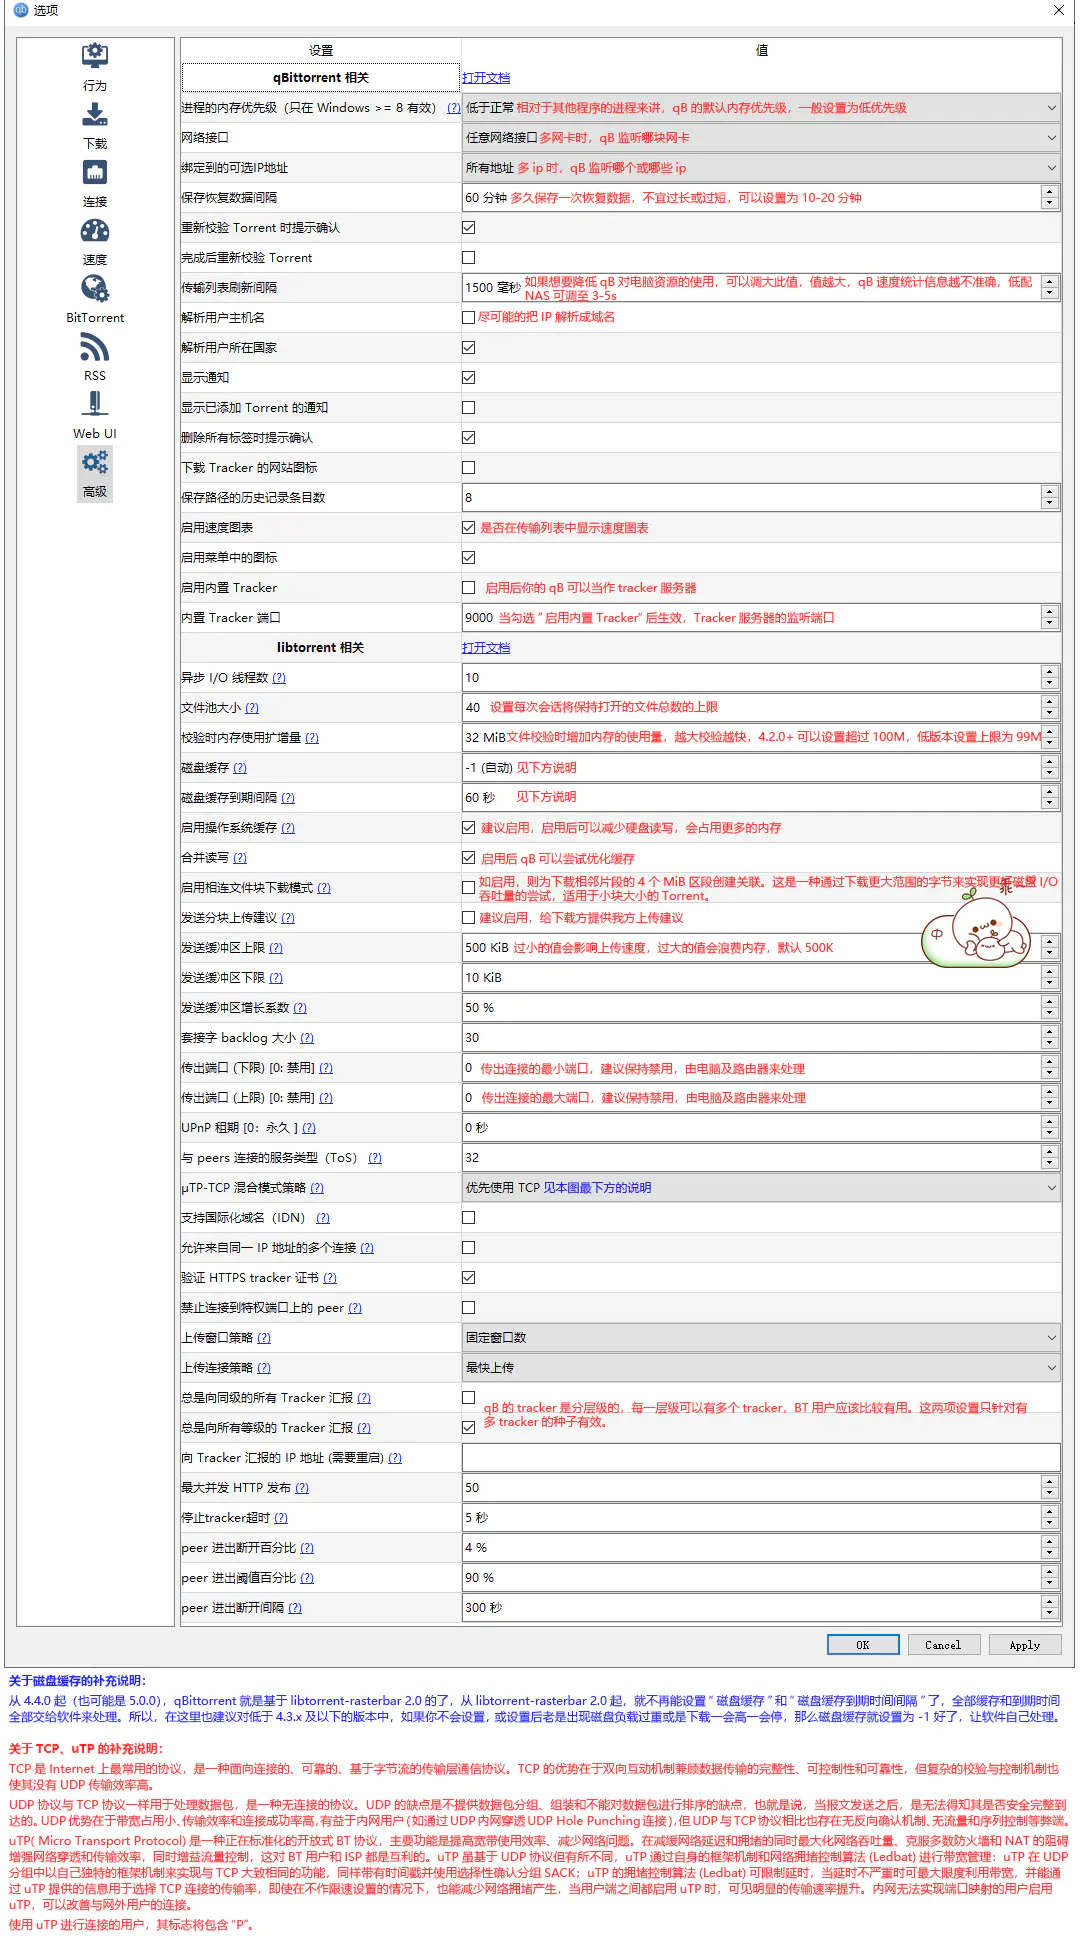Screen dimensions: 1080x1960
Task: Open the 速度 (Speed) gauge icon
Action: click(95, 230)
